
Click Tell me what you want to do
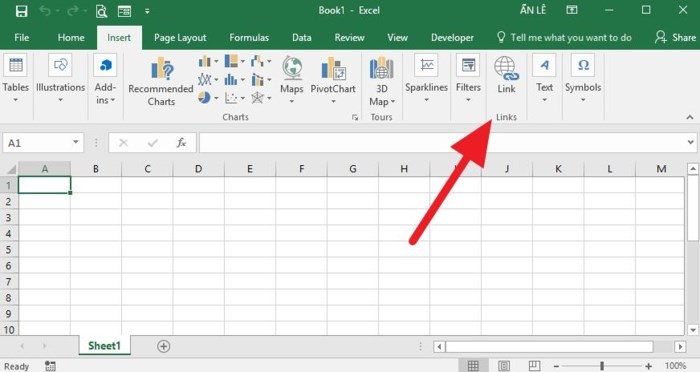click(x=564, y=38)
